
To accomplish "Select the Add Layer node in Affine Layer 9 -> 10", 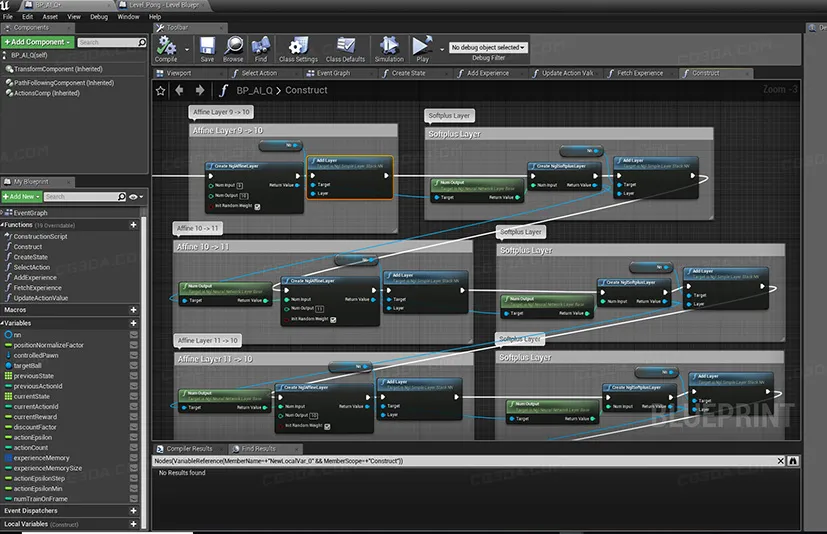I will pos(350,177).
